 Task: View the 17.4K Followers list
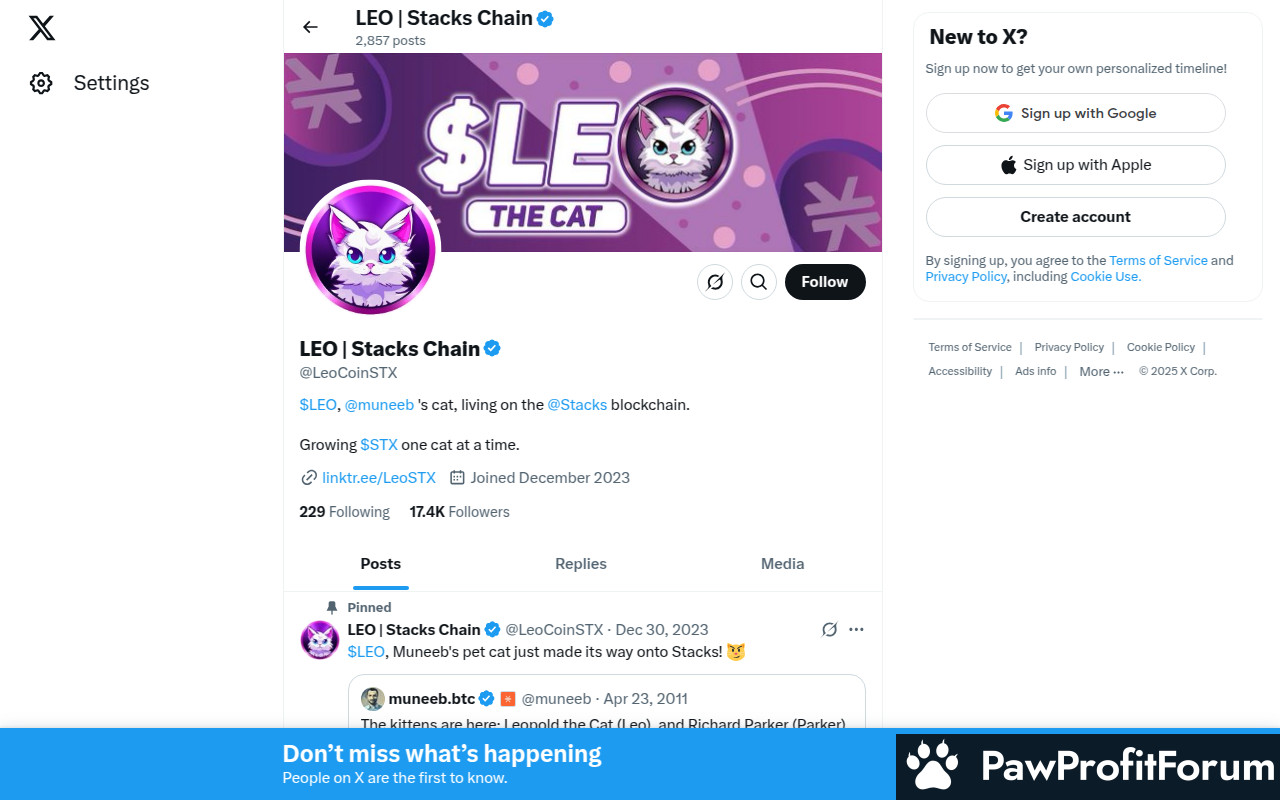459,512
